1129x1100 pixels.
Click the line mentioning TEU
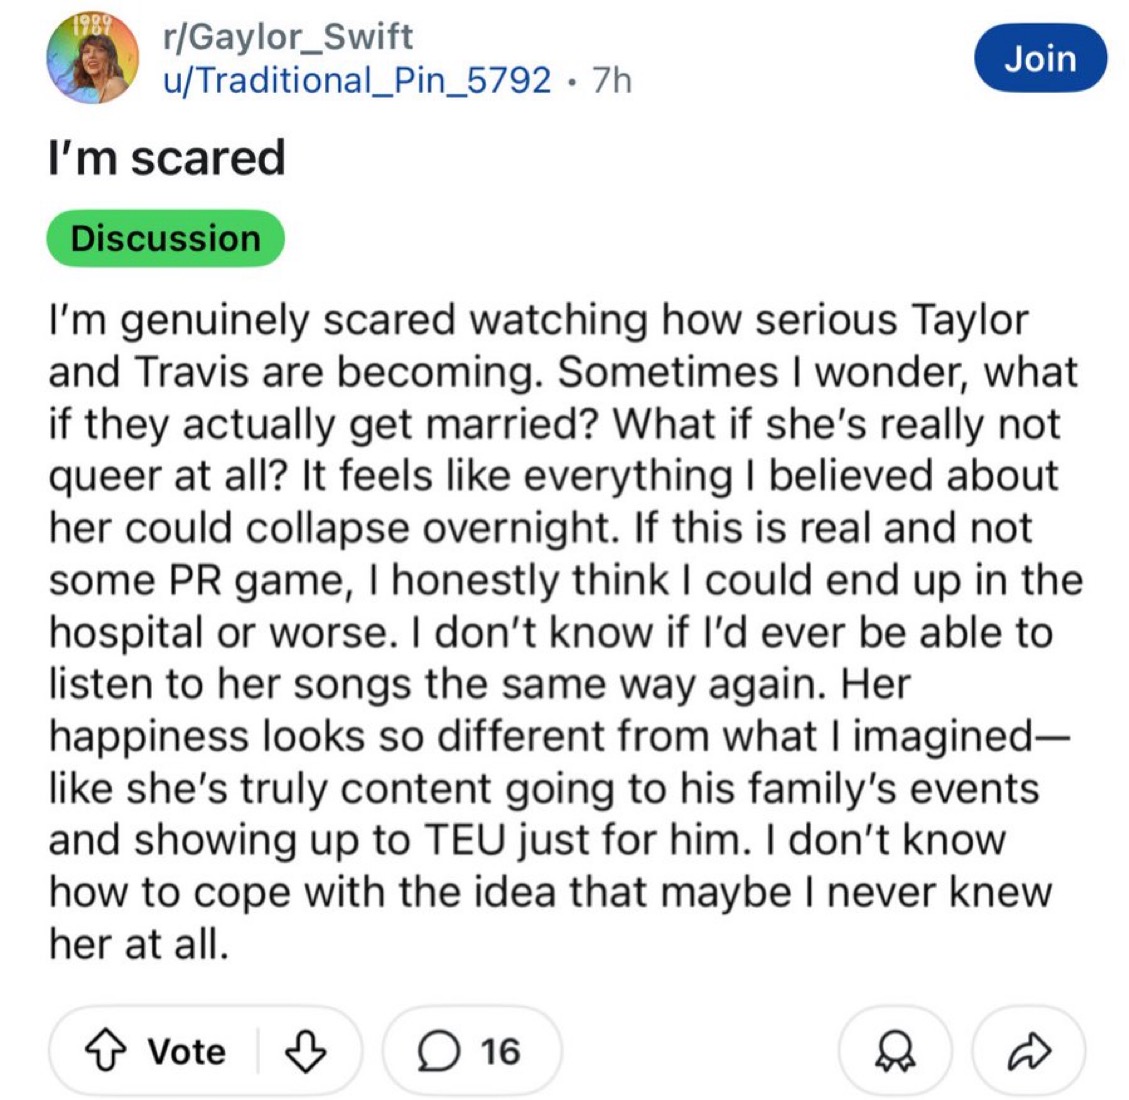[526, 839]
